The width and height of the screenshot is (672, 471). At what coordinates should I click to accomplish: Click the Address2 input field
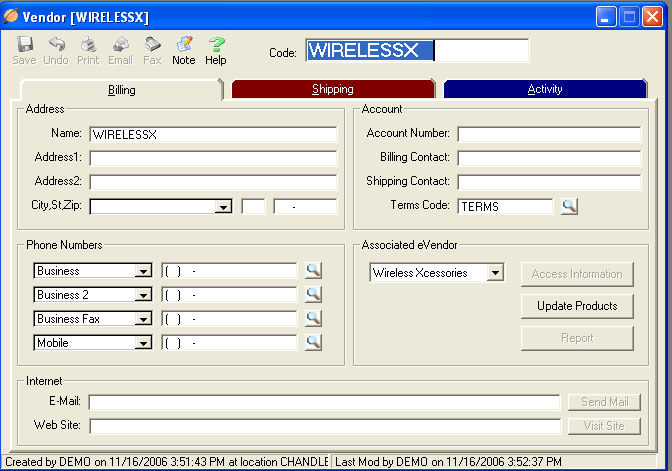click(213, 182)
